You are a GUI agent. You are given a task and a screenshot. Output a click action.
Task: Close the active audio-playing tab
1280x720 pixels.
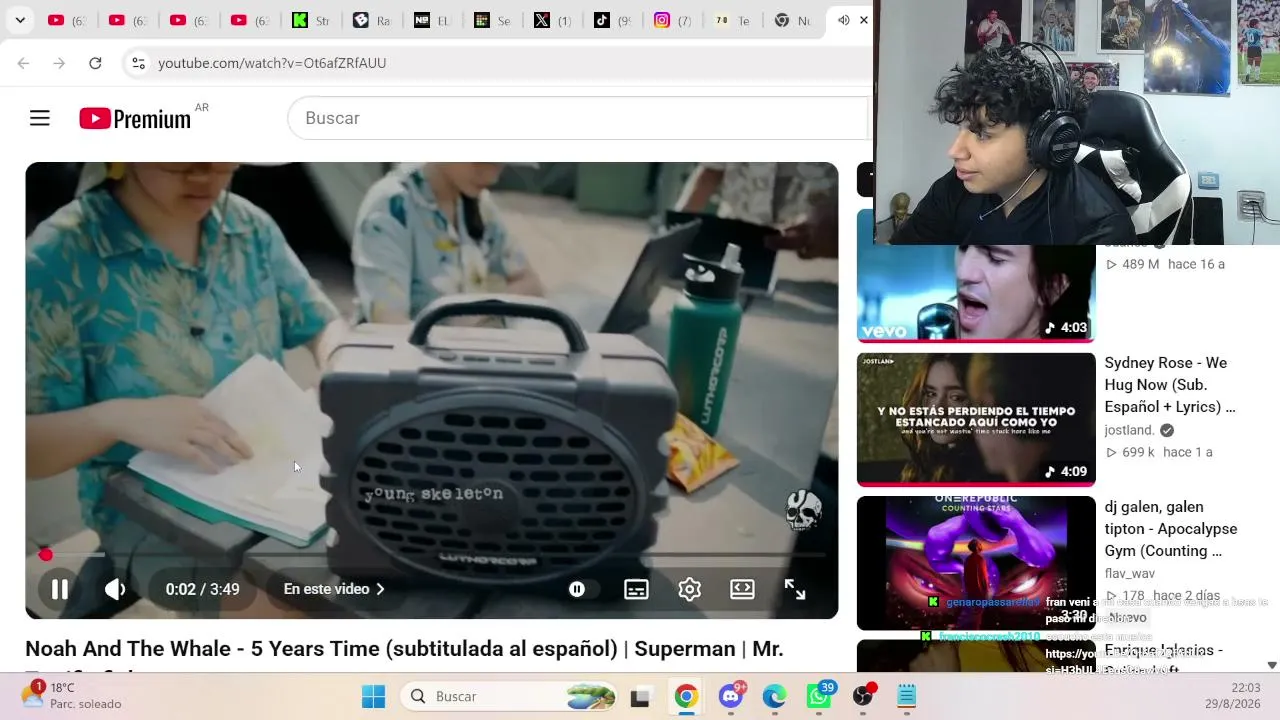[x=864, y=20]
